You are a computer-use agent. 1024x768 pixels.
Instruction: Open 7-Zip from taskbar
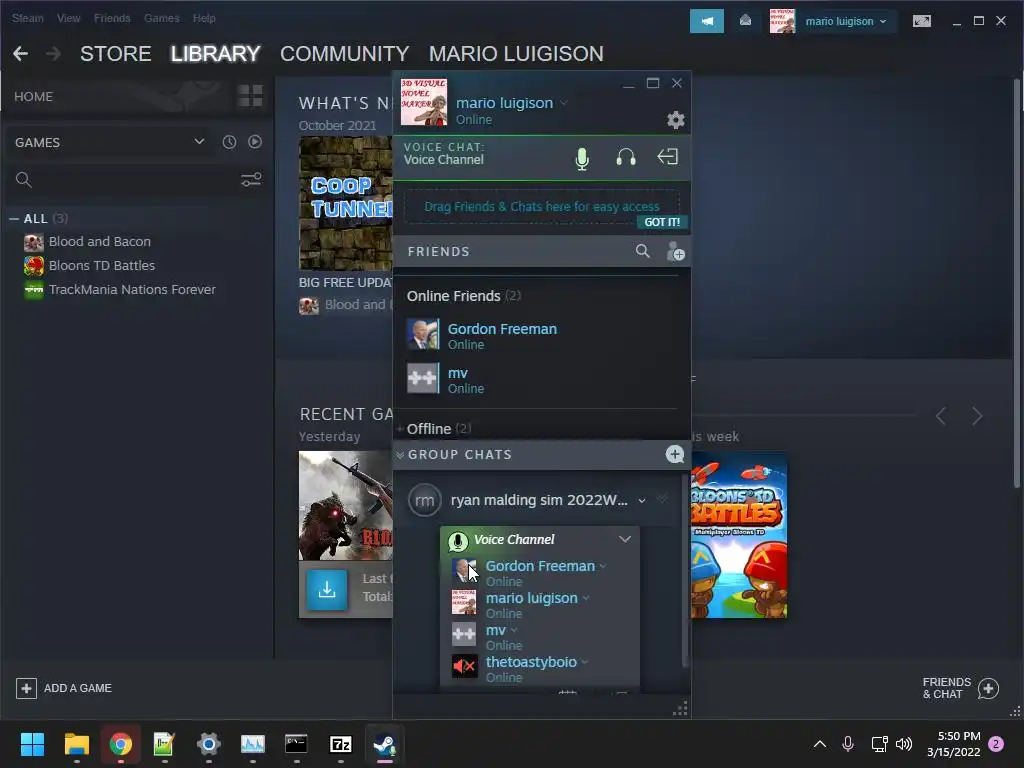(341, 744)
